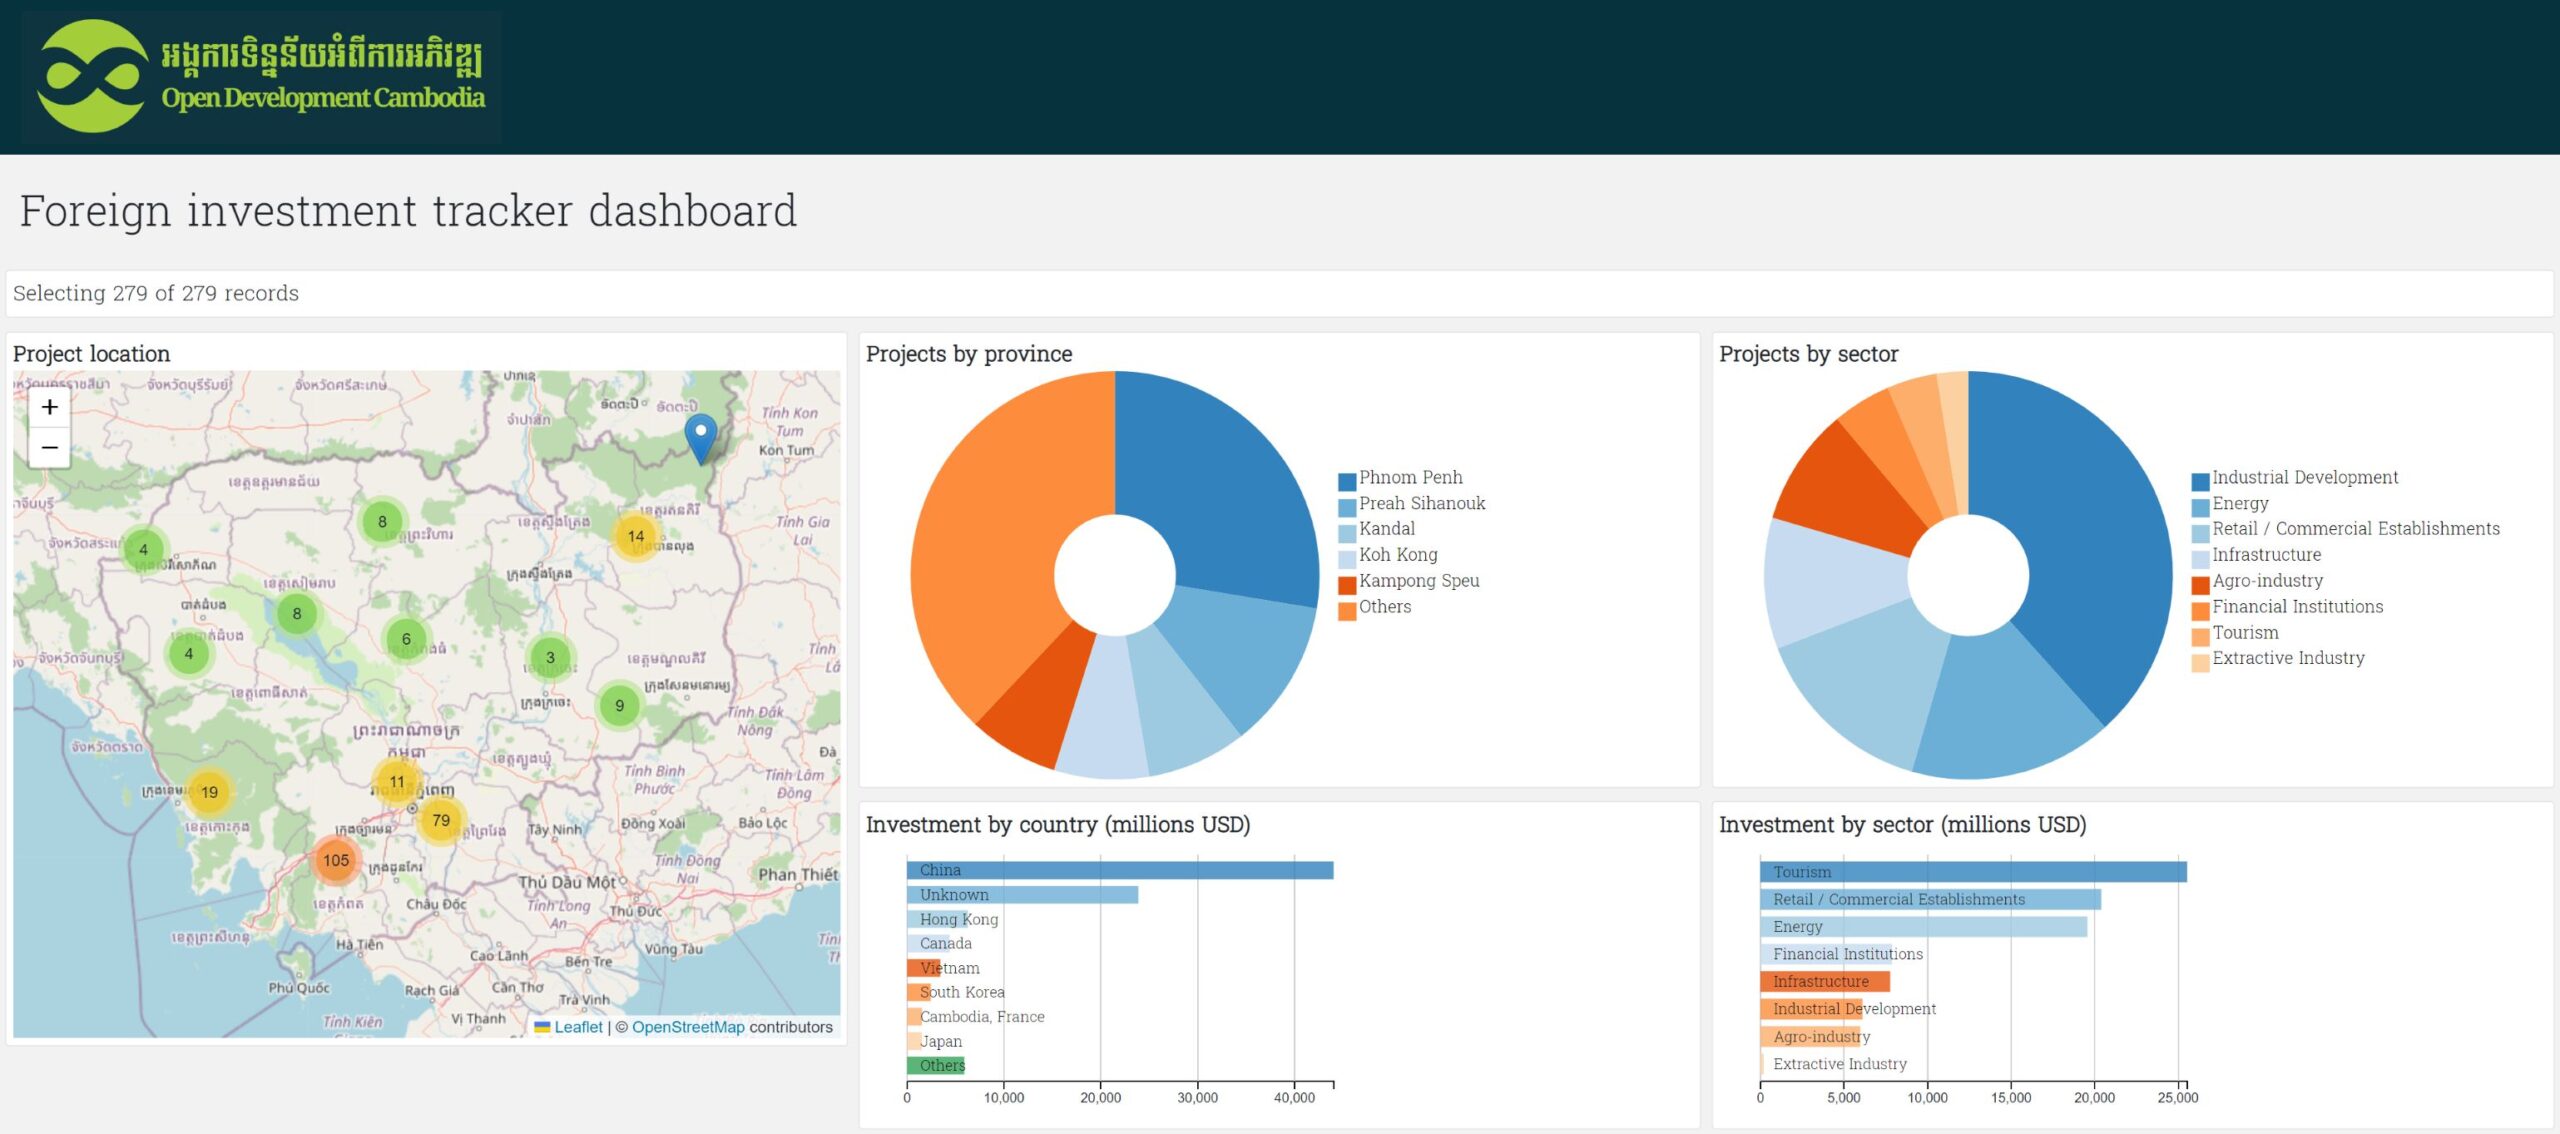The height and width of the screenshot is (1134, 2560).
Task: Click the map zoom out minus button
Action: click(x=49, y=447)
